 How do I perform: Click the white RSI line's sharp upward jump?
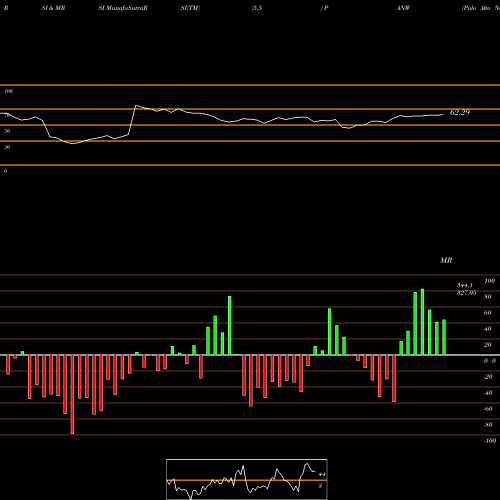pyautogui.click(x=132, y=120)
